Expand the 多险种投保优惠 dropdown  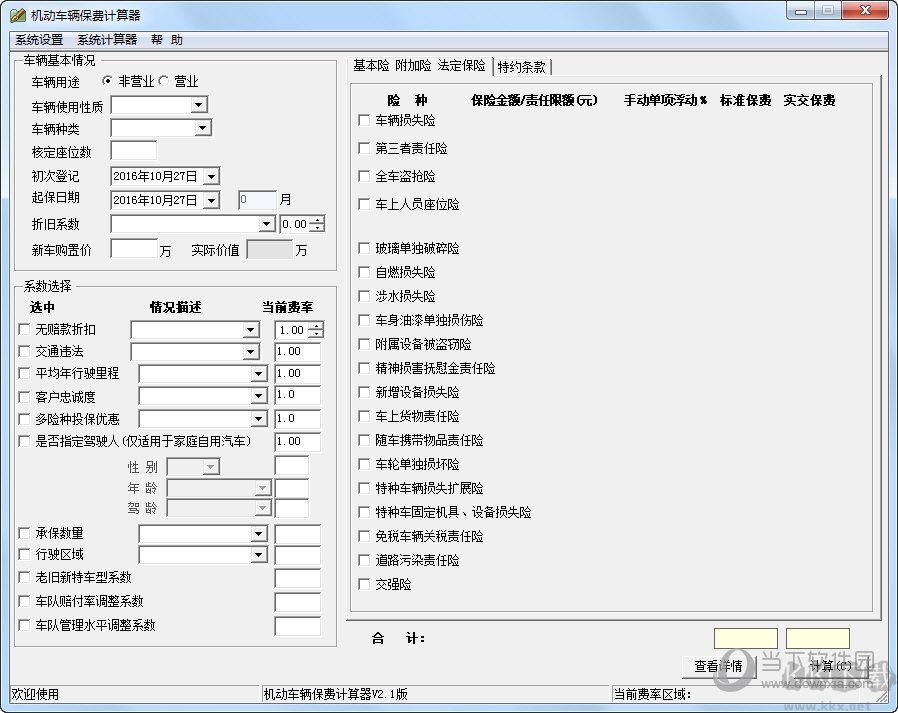click(x=258, y=419)
